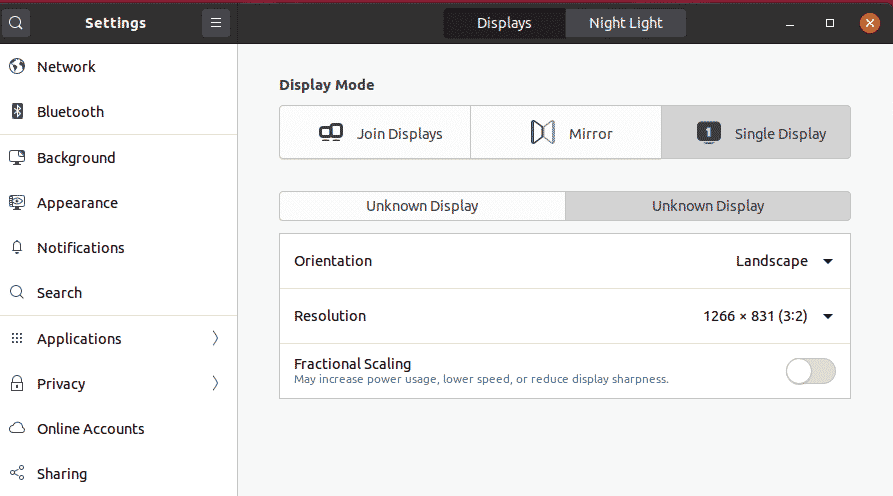Click the Bluetooth icon in sidebar

pos(17,112)
